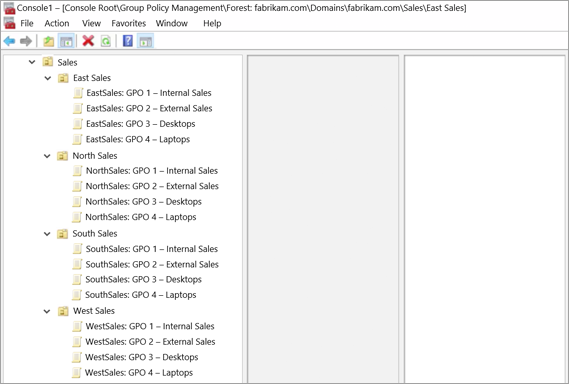Collapse the North Sales OU

tap(47, 156)
